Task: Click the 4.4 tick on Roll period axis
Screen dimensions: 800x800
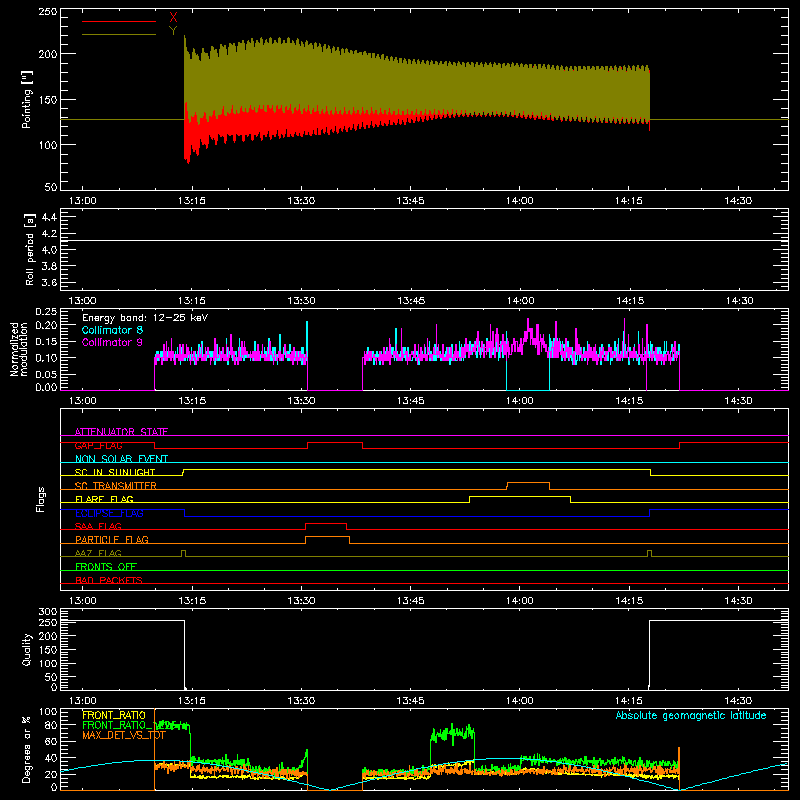Action: tap(49, 217)
